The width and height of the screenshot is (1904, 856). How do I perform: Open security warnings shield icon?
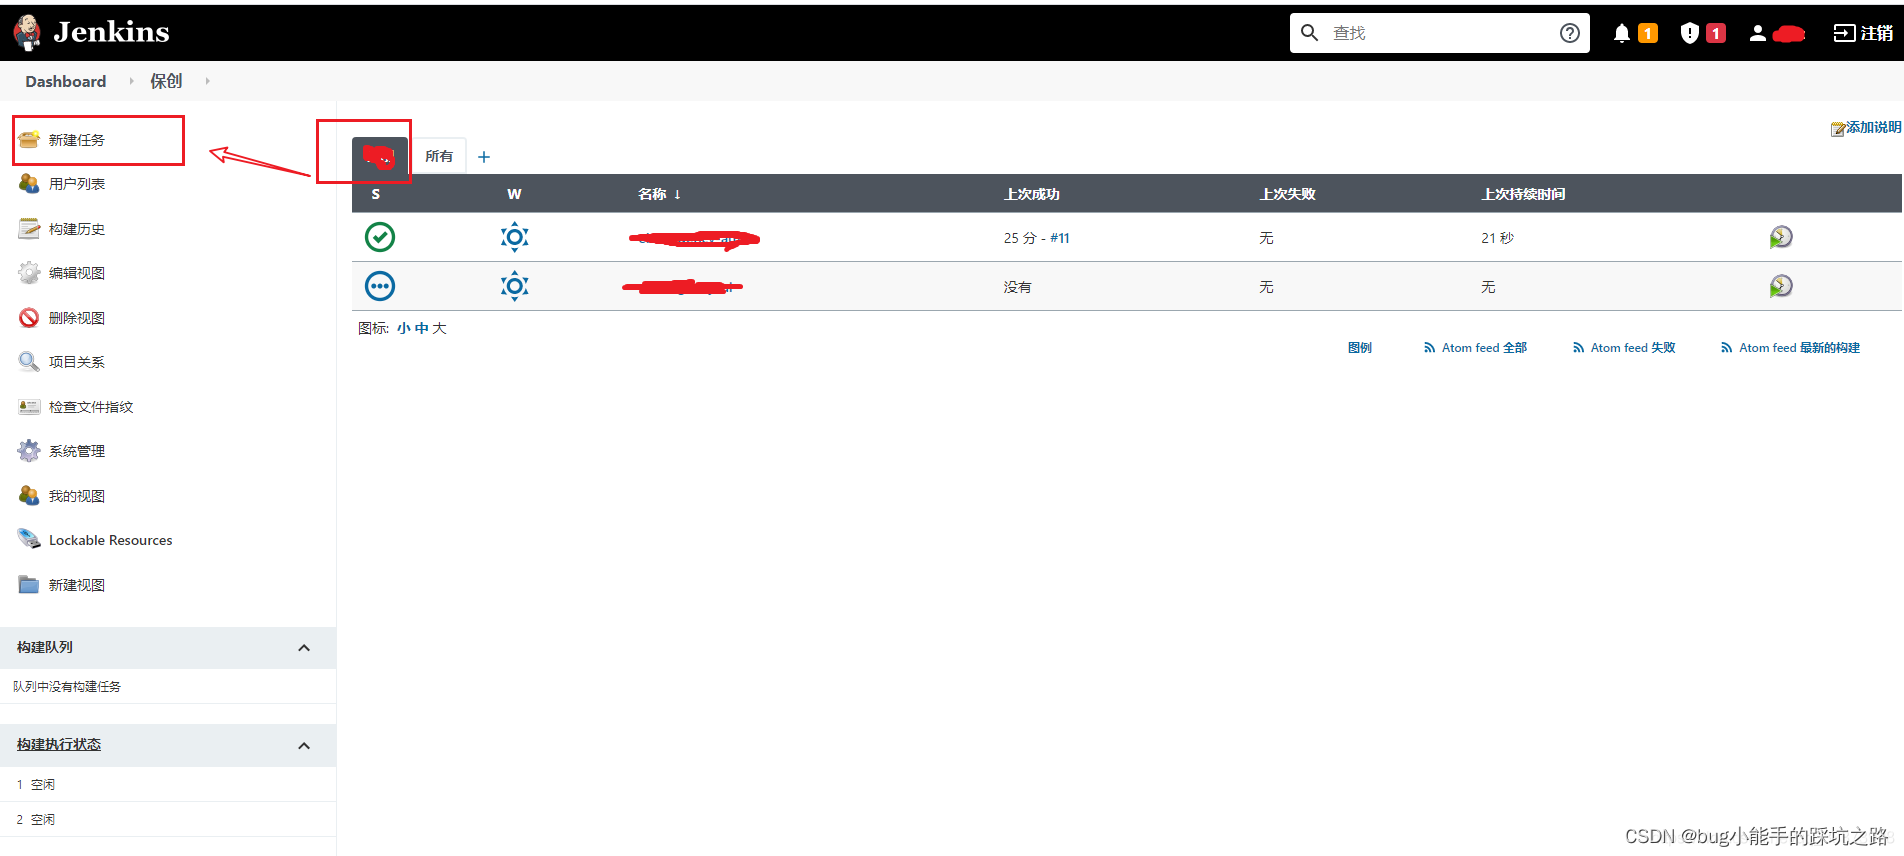[x=1690, y=33]
